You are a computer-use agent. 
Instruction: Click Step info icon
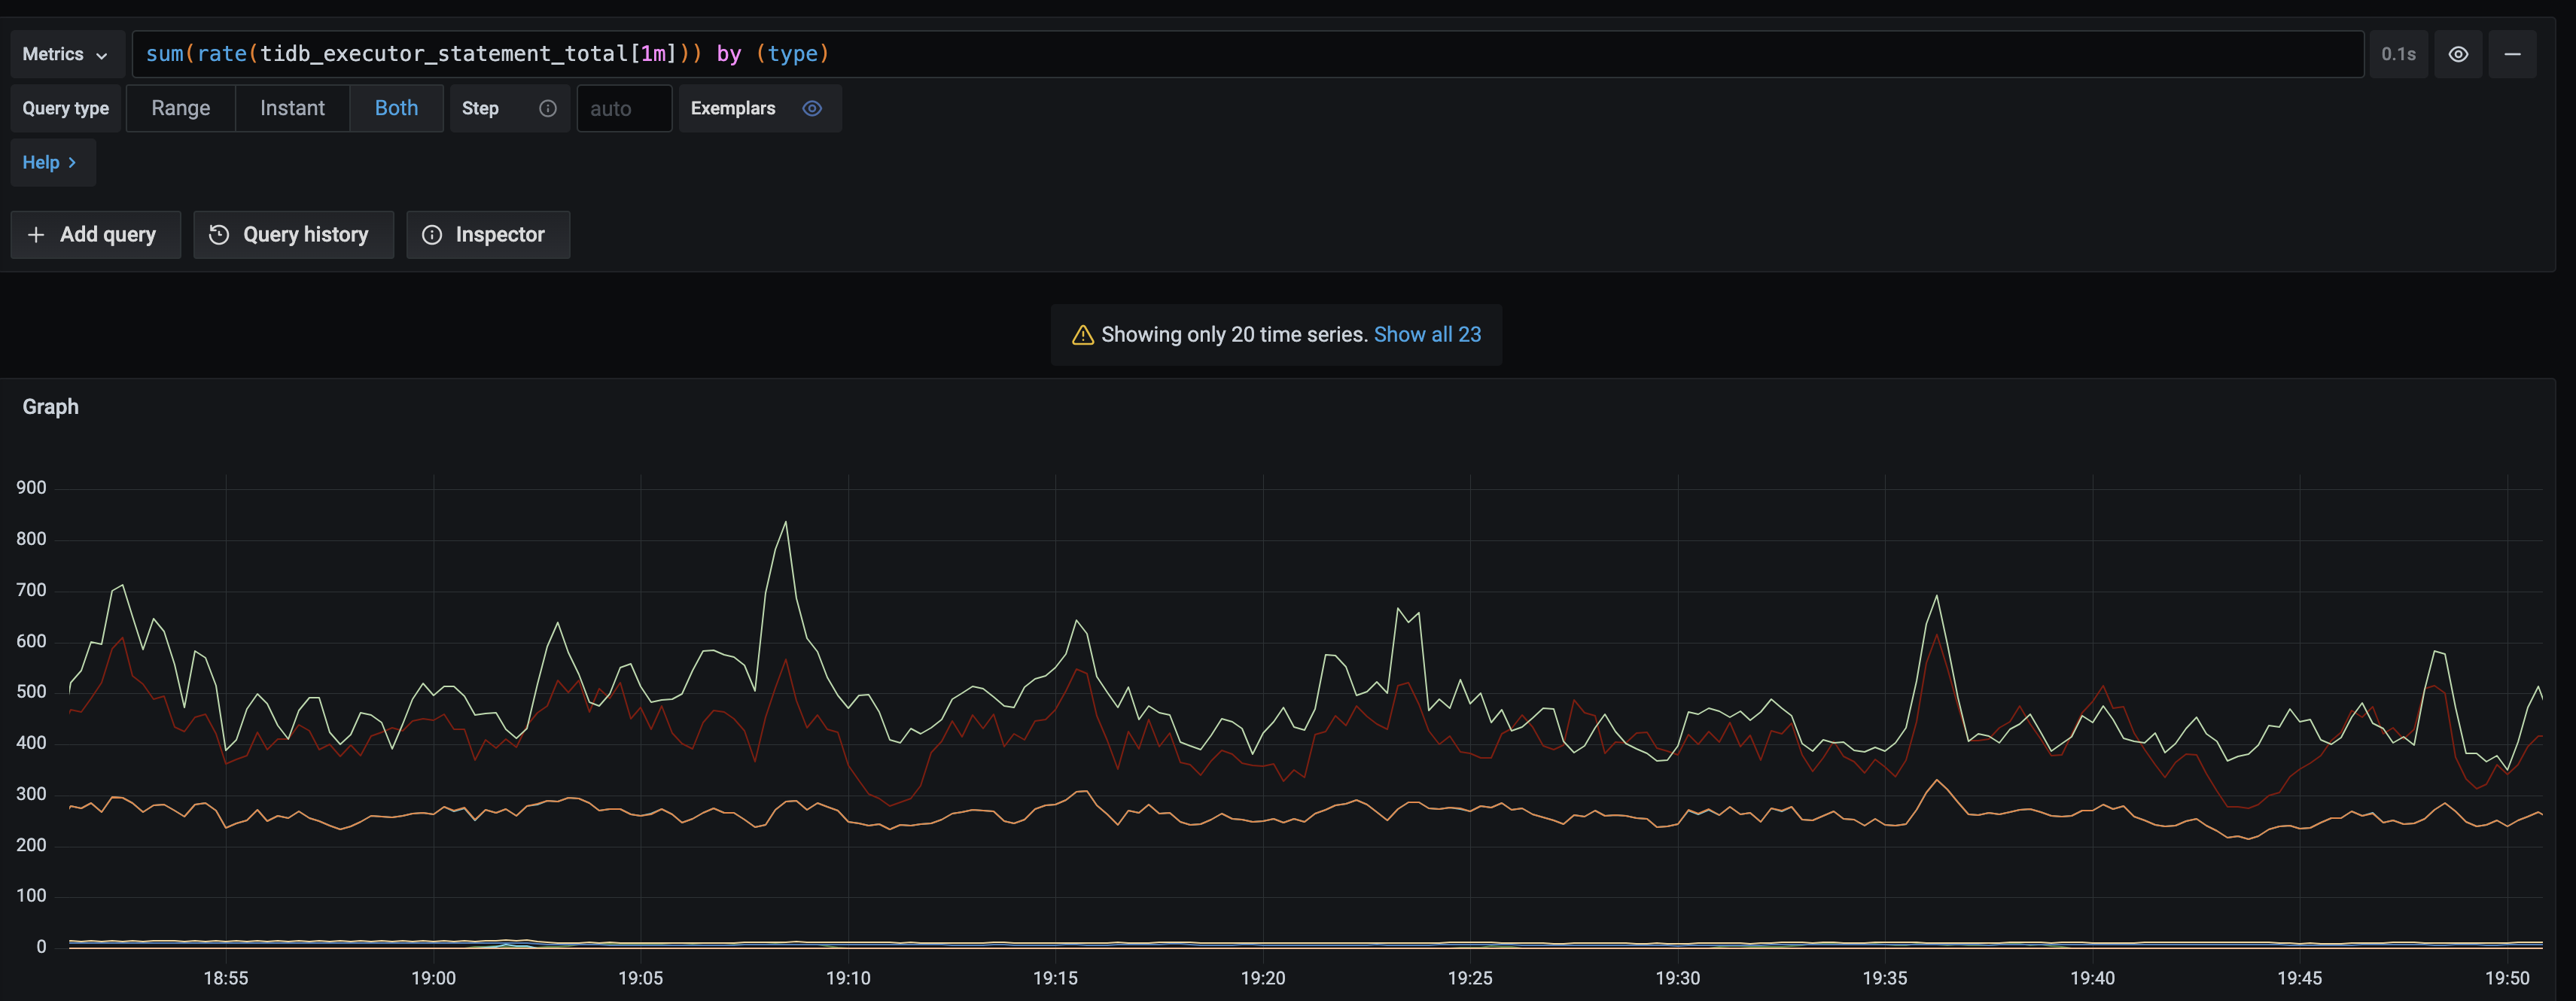pyautogui.click(x=547, y=108)
